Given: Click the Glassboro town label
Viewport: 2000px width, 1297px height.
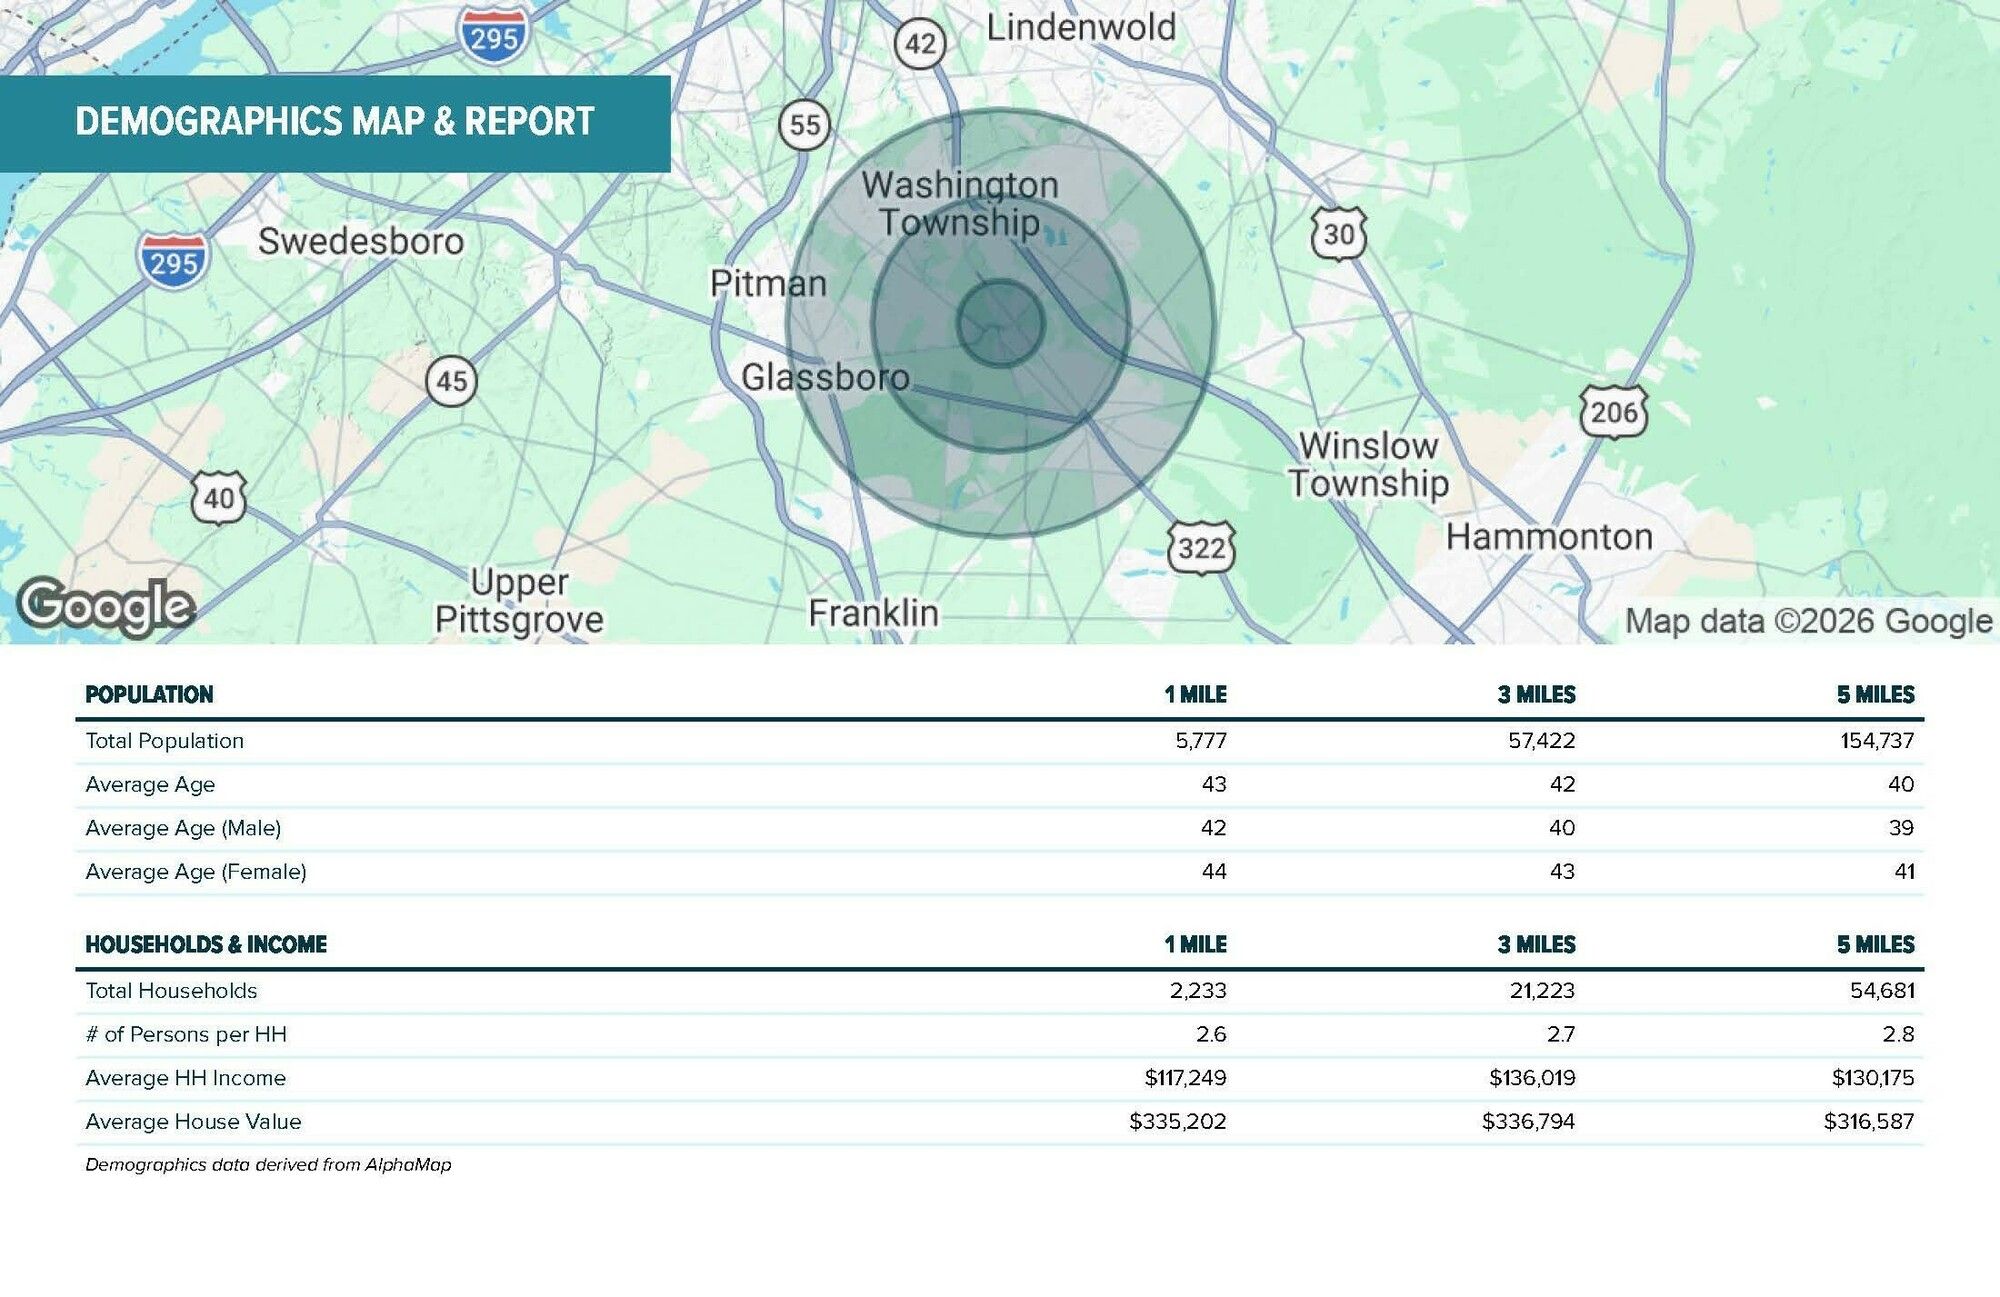Looking at the screenshot, I should pyautogui.click(x=825, y=377).
